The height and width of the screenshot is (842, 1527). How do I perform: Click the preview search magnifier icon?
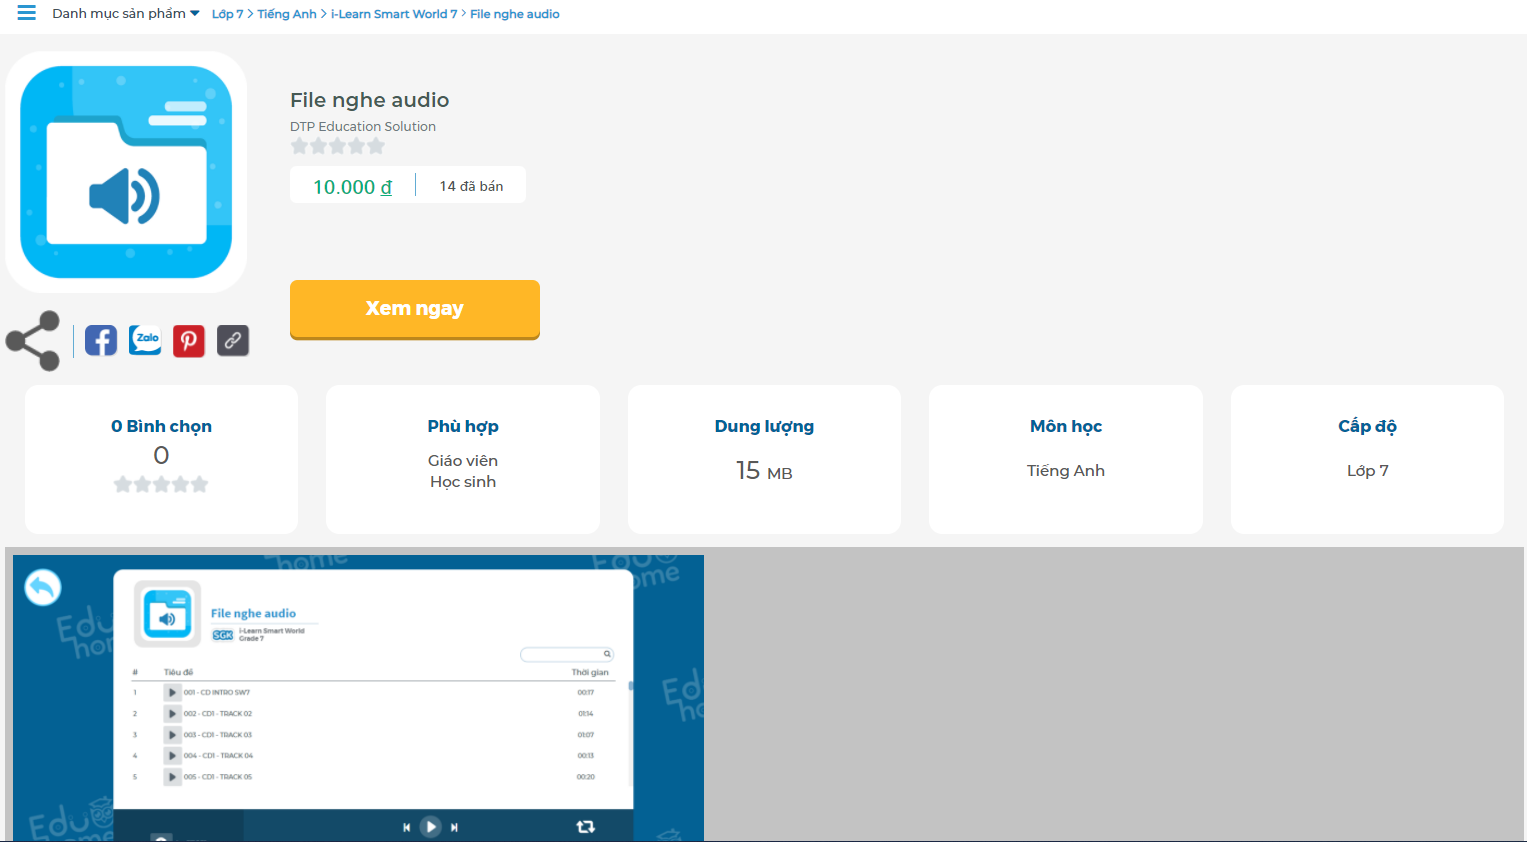(x=607, y=654)
